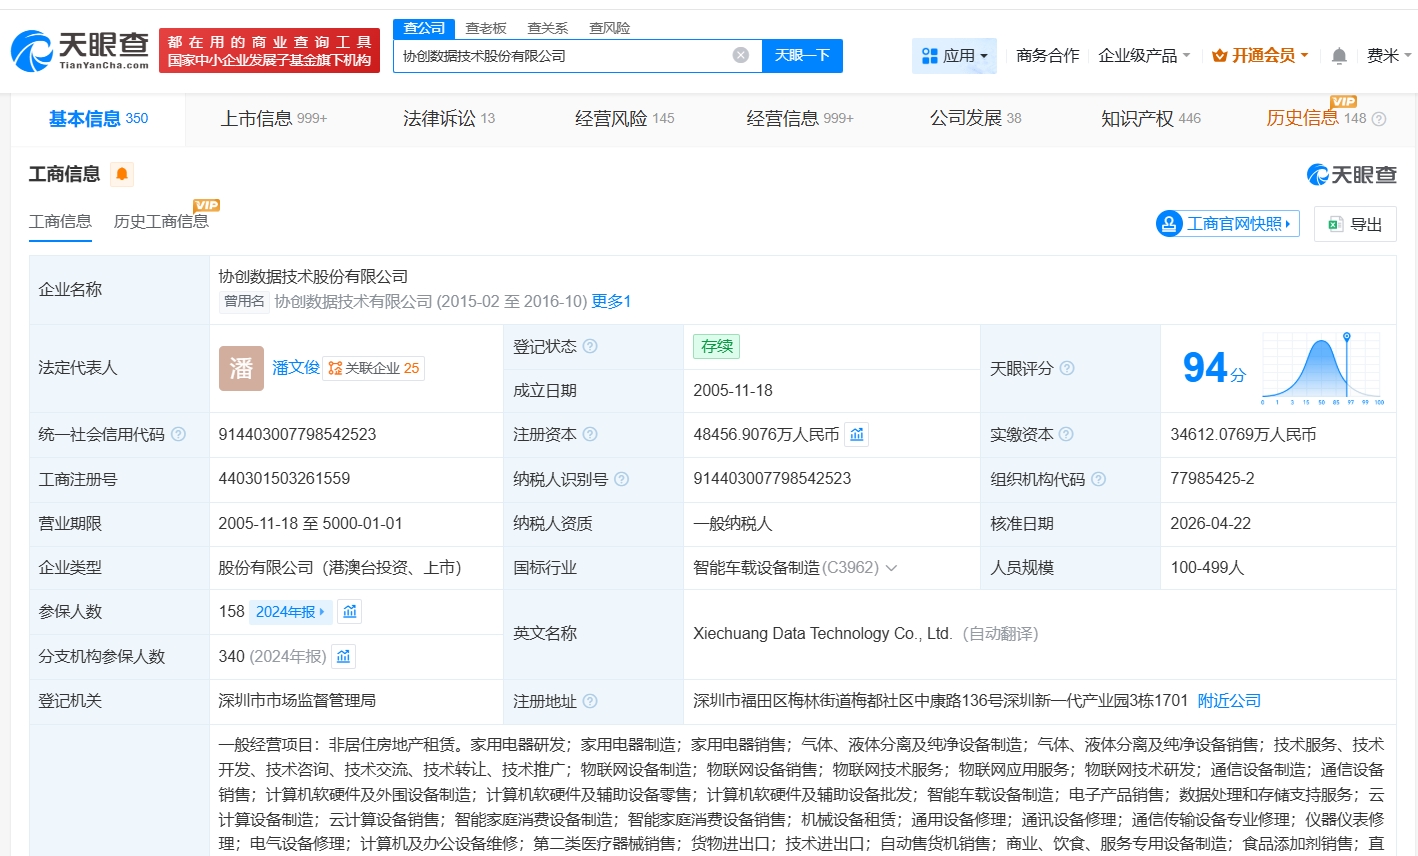Click the company name search input field
The width and height of the screenshot is (1418, 856).
coord(565,56)
